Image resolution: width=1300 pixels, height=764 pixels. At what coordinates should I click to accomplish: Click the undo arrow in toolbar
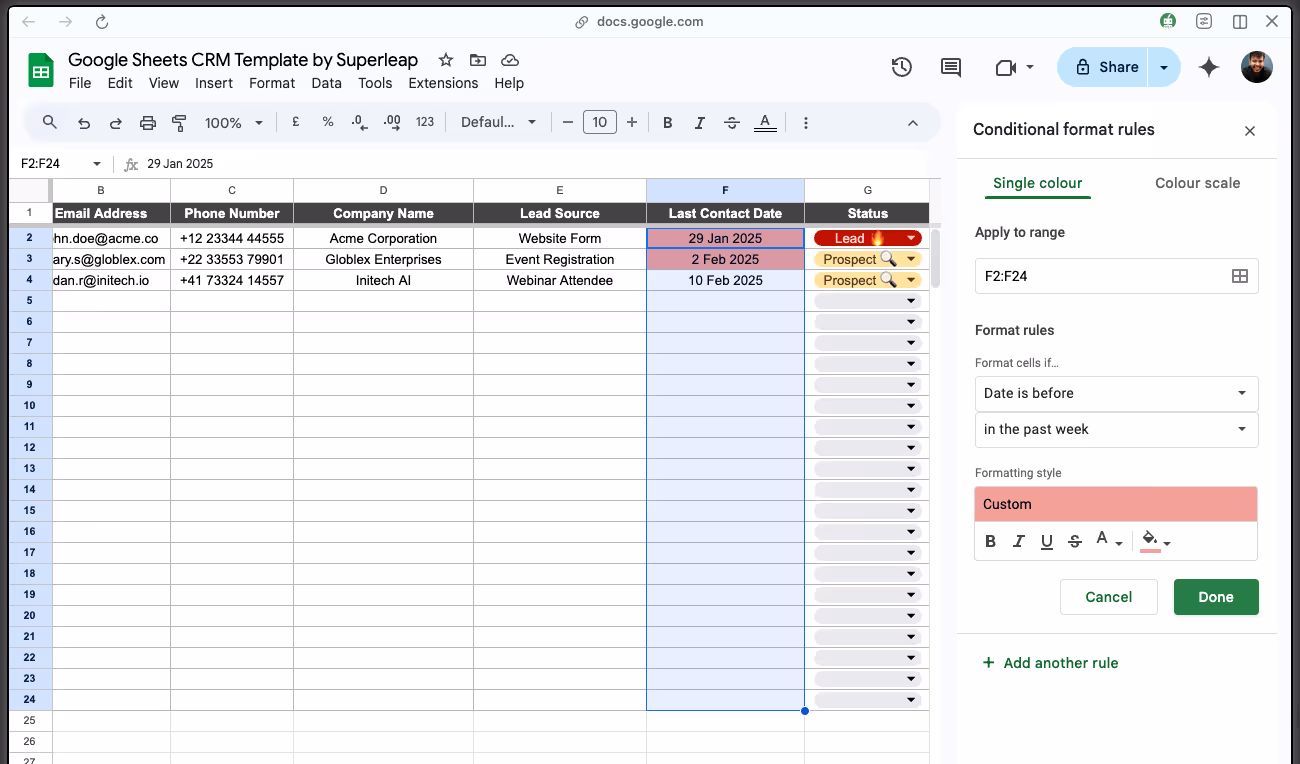click(84, 122)
